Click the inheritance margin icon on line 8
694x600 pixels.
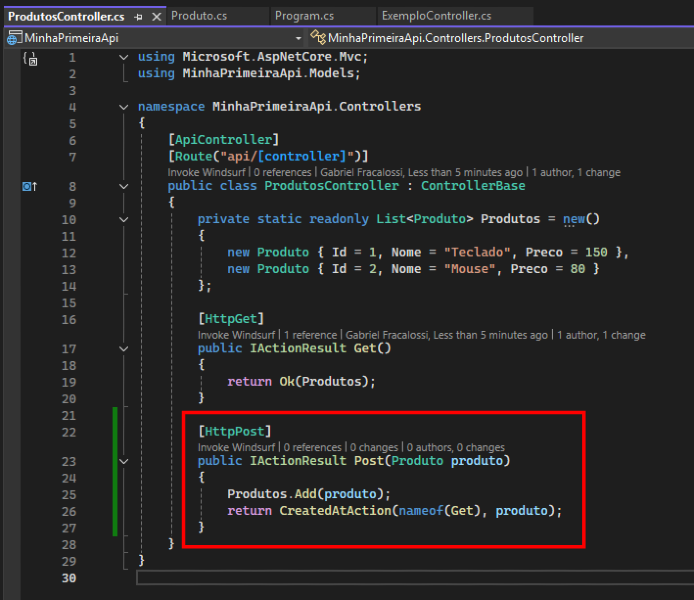pyautogui.click(x=29, y=186)
